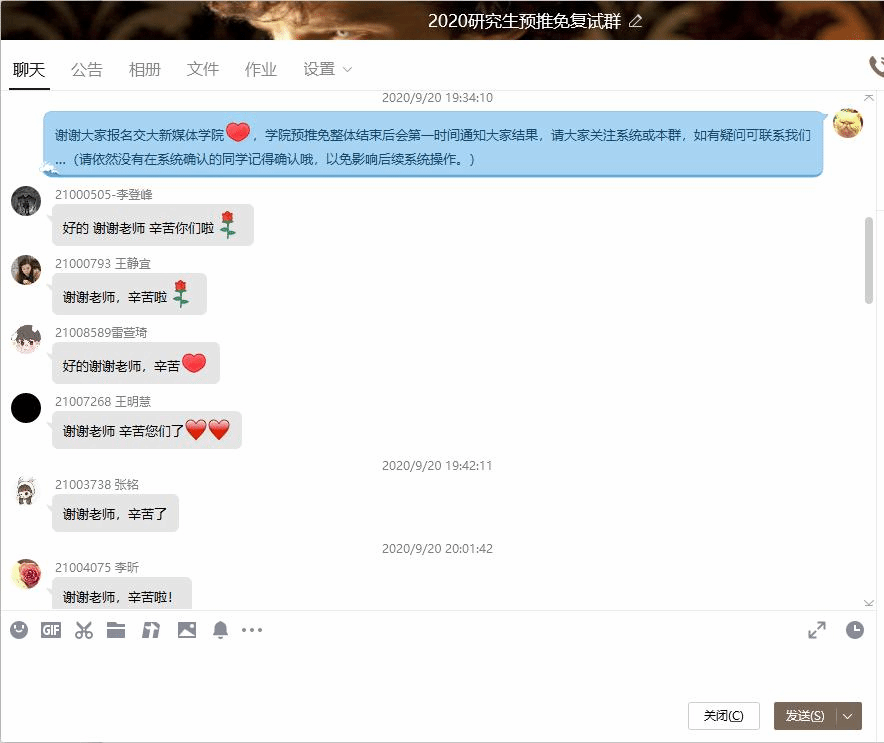Viewport: 884px width, 743px height.
Task: Open the 相册 tab
Action: point(145,69)
